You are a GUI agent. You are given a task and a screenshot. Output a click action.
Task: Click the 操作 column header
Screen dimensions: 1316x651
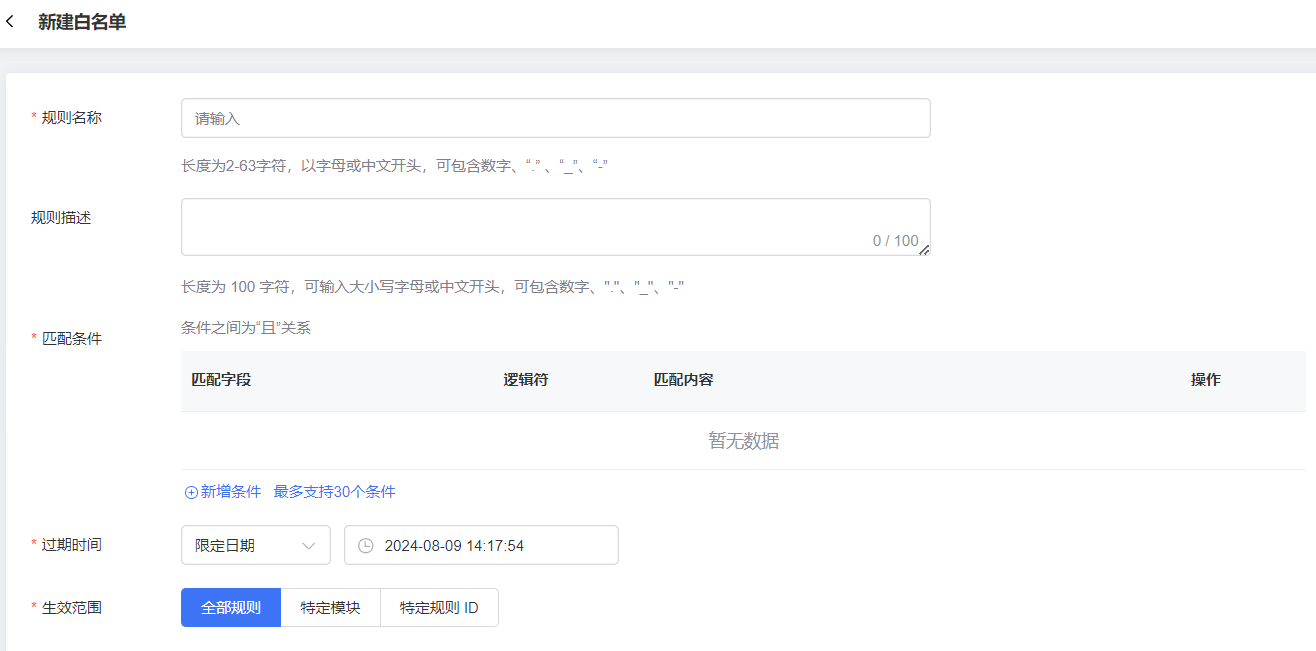[x=1205, y=380]
